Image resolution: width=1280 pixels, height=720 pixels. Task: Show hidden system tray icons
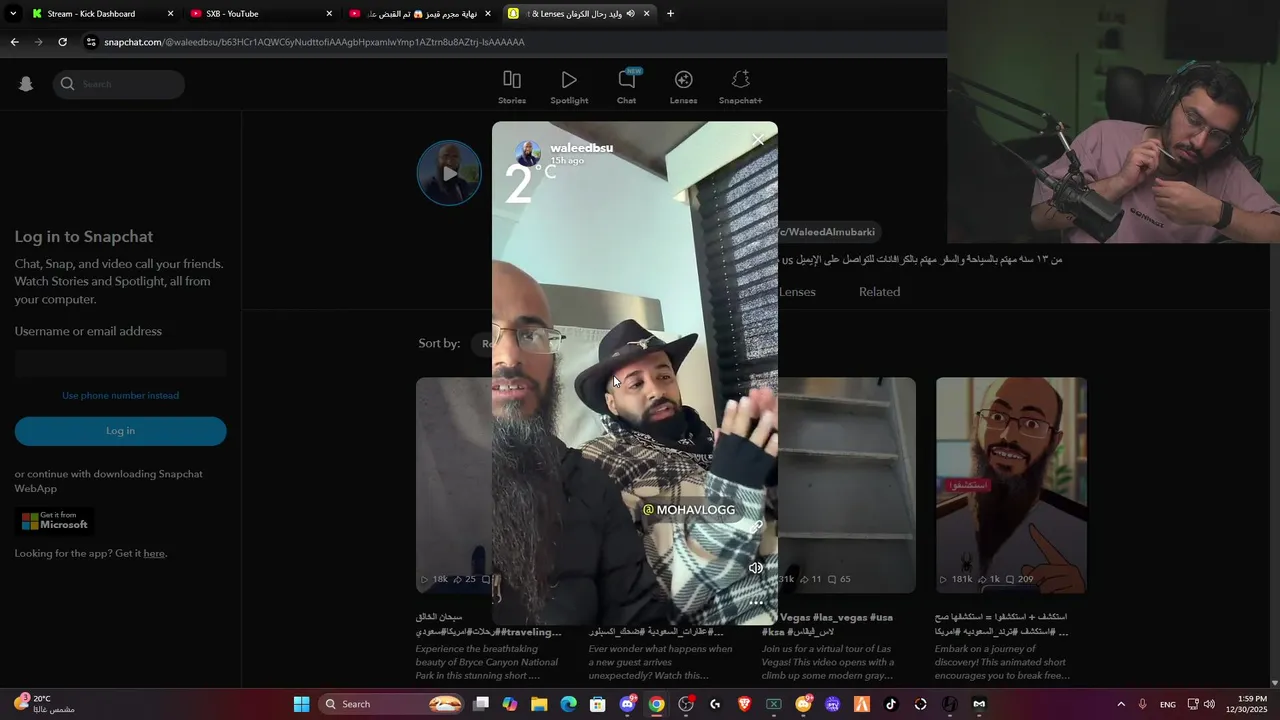[1120, 704]
